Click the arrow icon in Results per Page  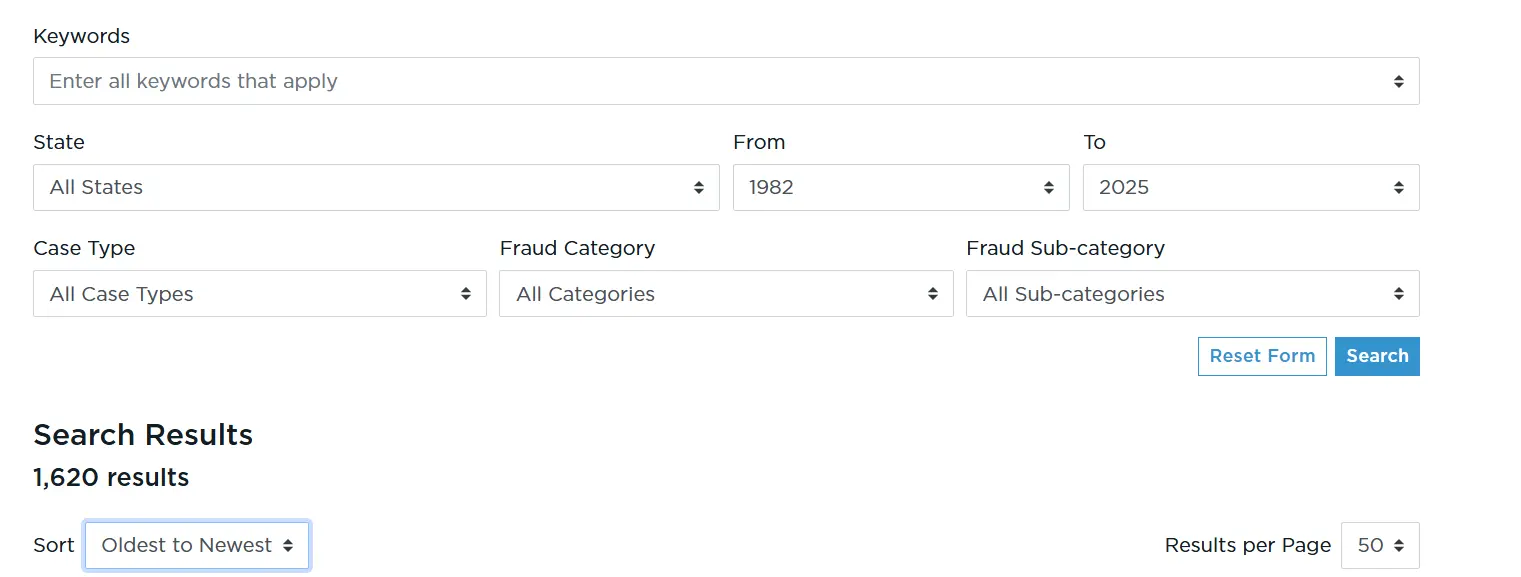(1398, 546)
